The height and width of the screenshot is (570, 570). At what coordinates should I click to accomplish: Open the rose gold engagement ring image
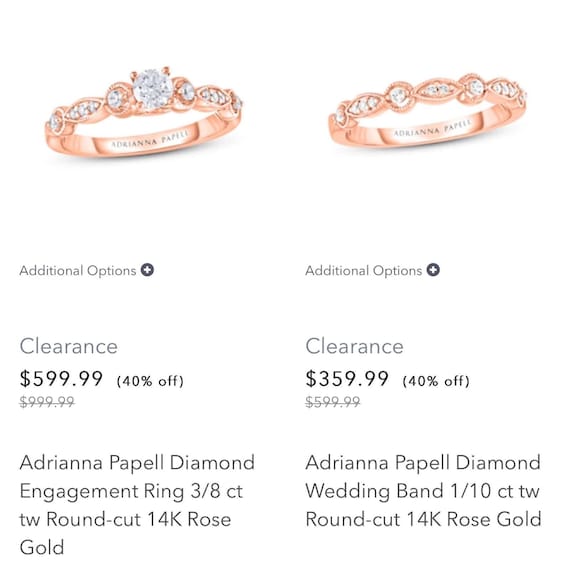[144, 112]
